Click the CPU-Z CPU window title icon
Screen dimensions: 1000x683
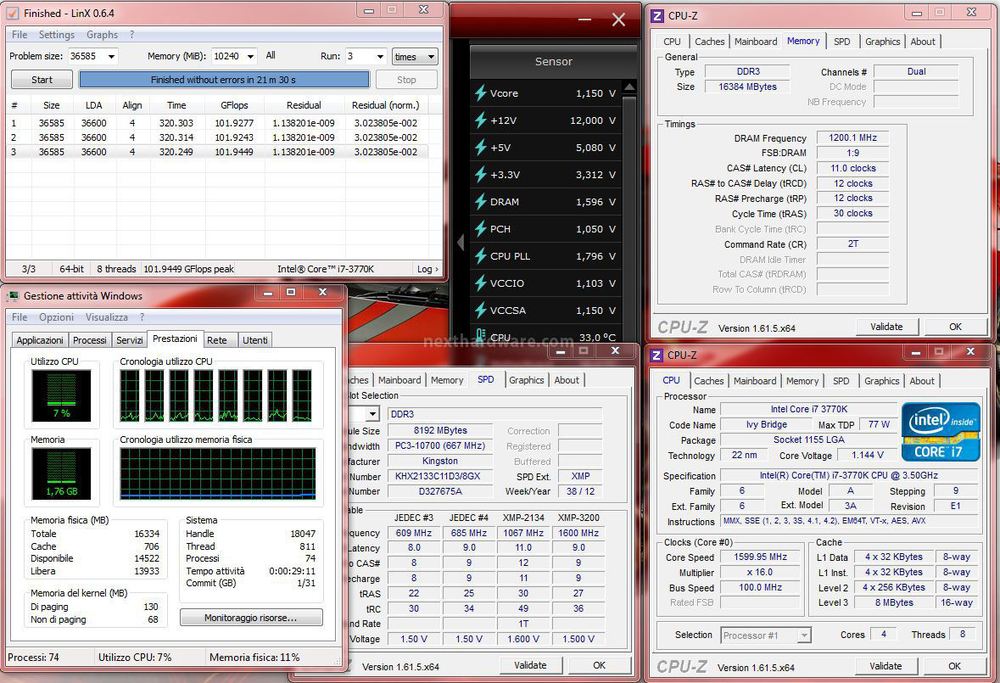pos(657,355)
